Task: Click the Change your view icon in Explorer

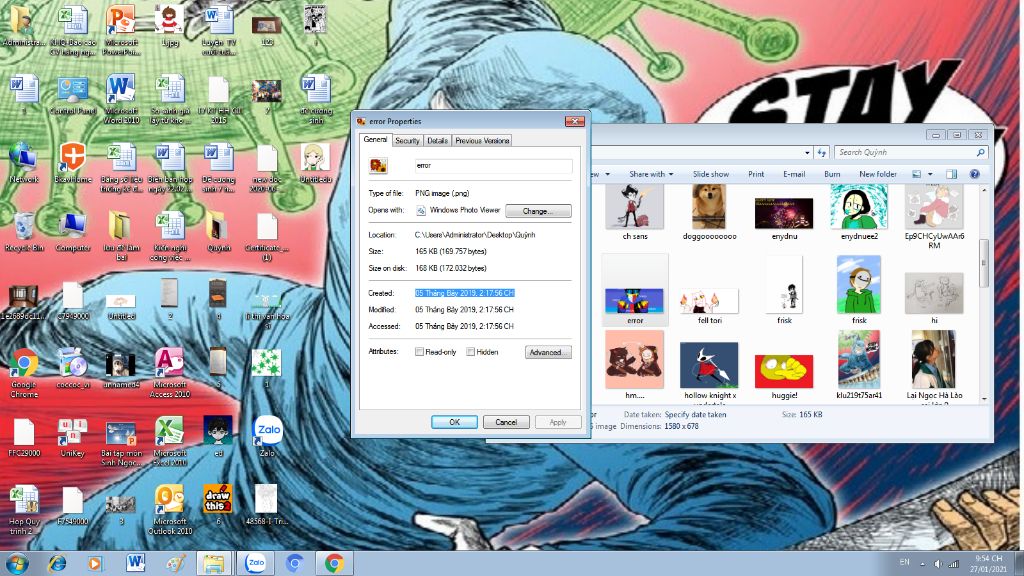Action: pyautogui.click(x=917, y=174)
